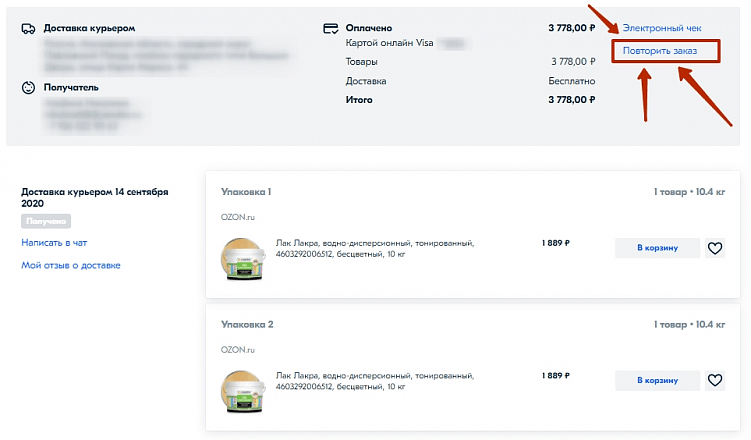Click the Package 2 heading
The image size is (751, 440).
pos(247,324)
